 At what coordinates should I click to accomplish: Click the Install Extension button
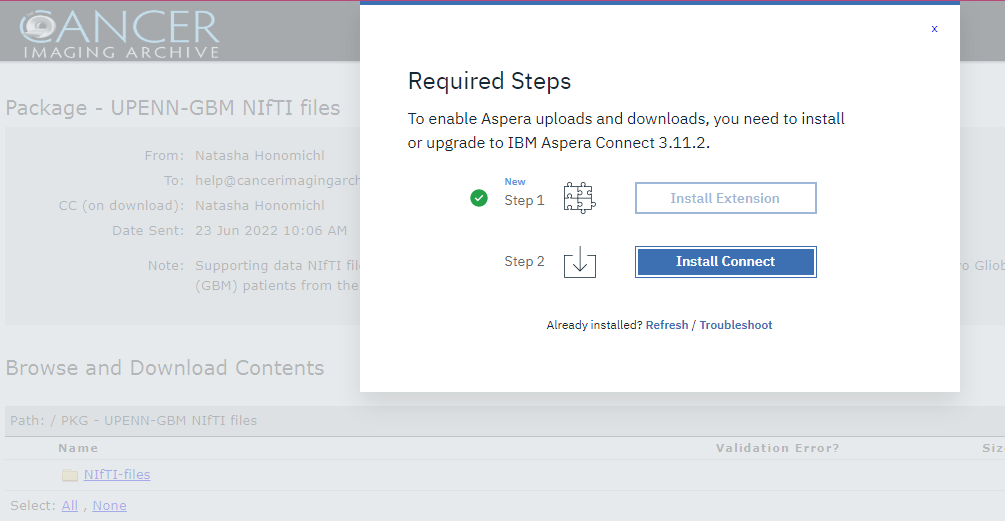[726, 198]
